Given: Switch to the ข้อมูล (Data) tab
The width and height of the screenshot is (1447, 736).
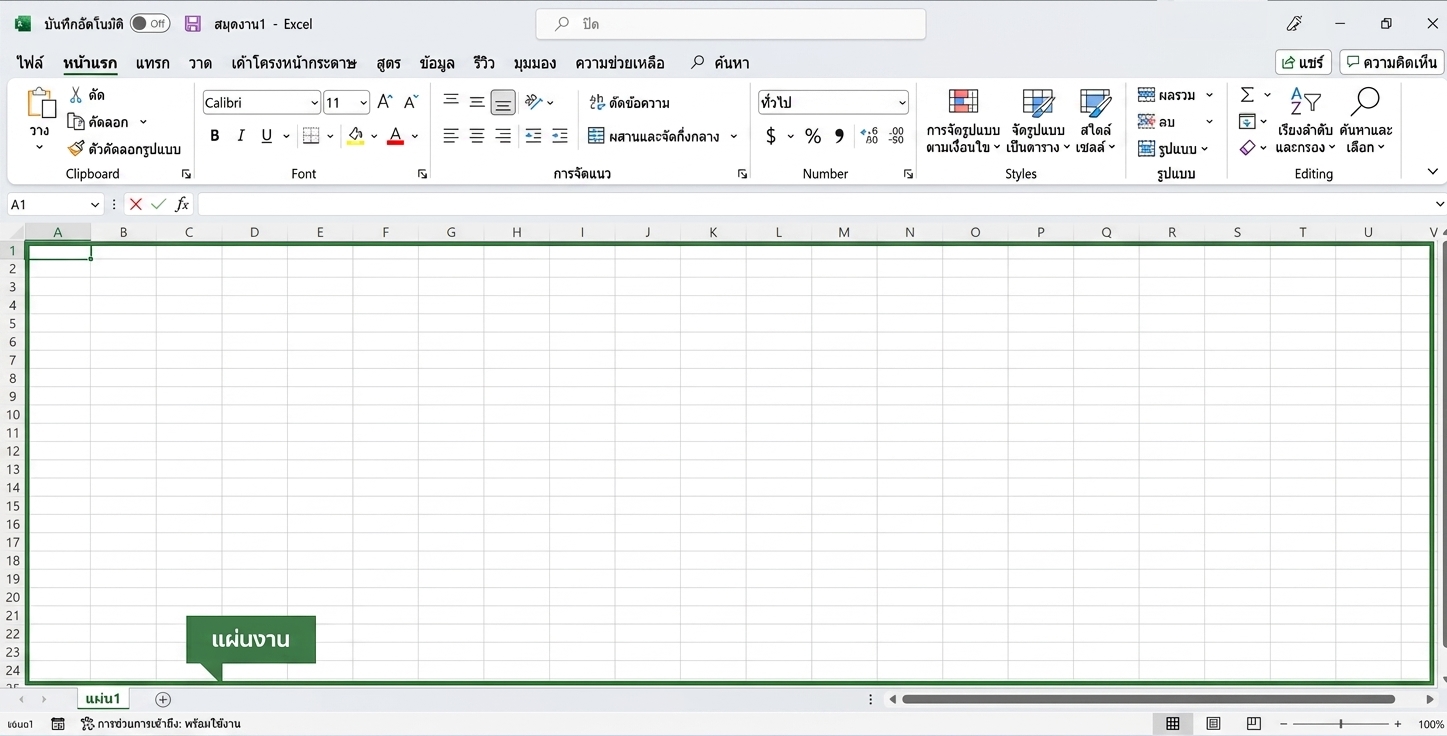Looking at the screenshot, I should 437,63.
